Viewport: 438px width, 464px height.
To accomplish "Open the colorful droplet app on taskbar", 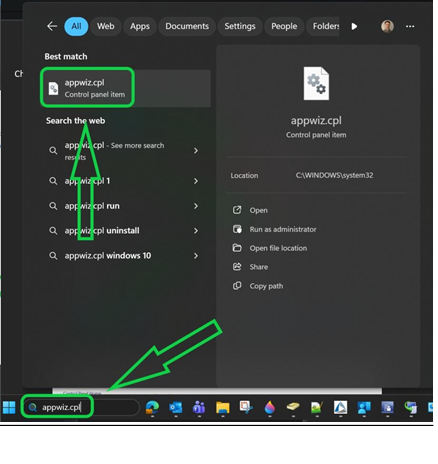I will tap(270, 407).
